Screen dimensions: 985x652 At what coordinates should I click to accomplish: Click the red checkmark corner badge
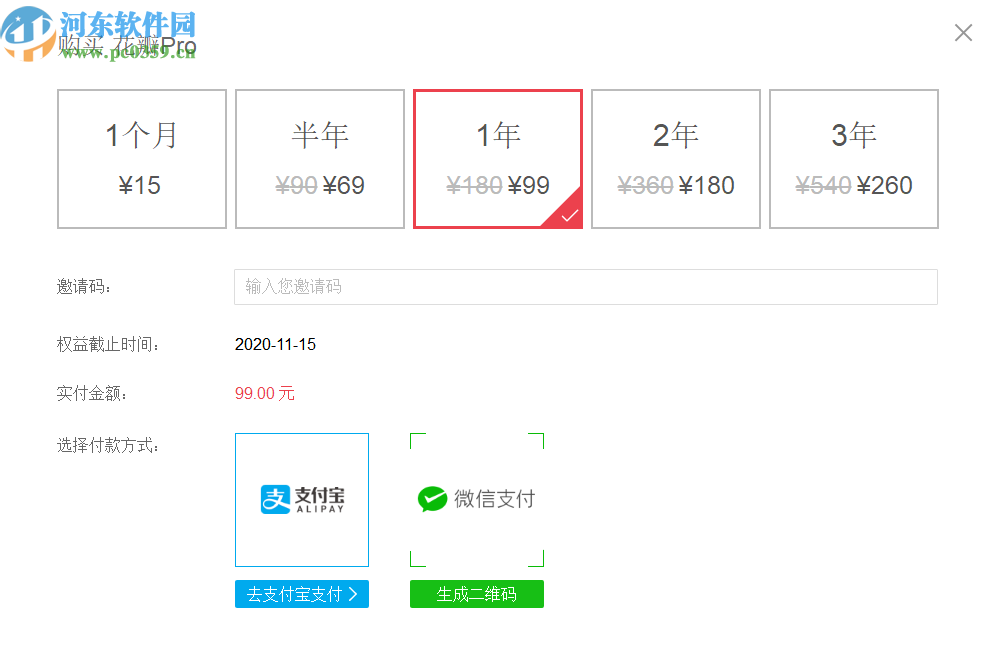pos(569,215)
